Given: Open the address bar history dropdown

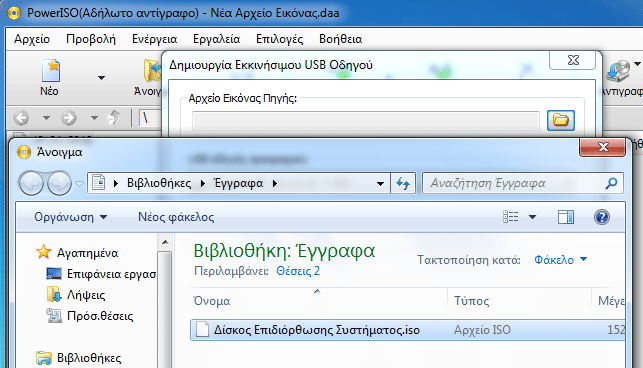Looking at the screenshot, I should point(380,183).
